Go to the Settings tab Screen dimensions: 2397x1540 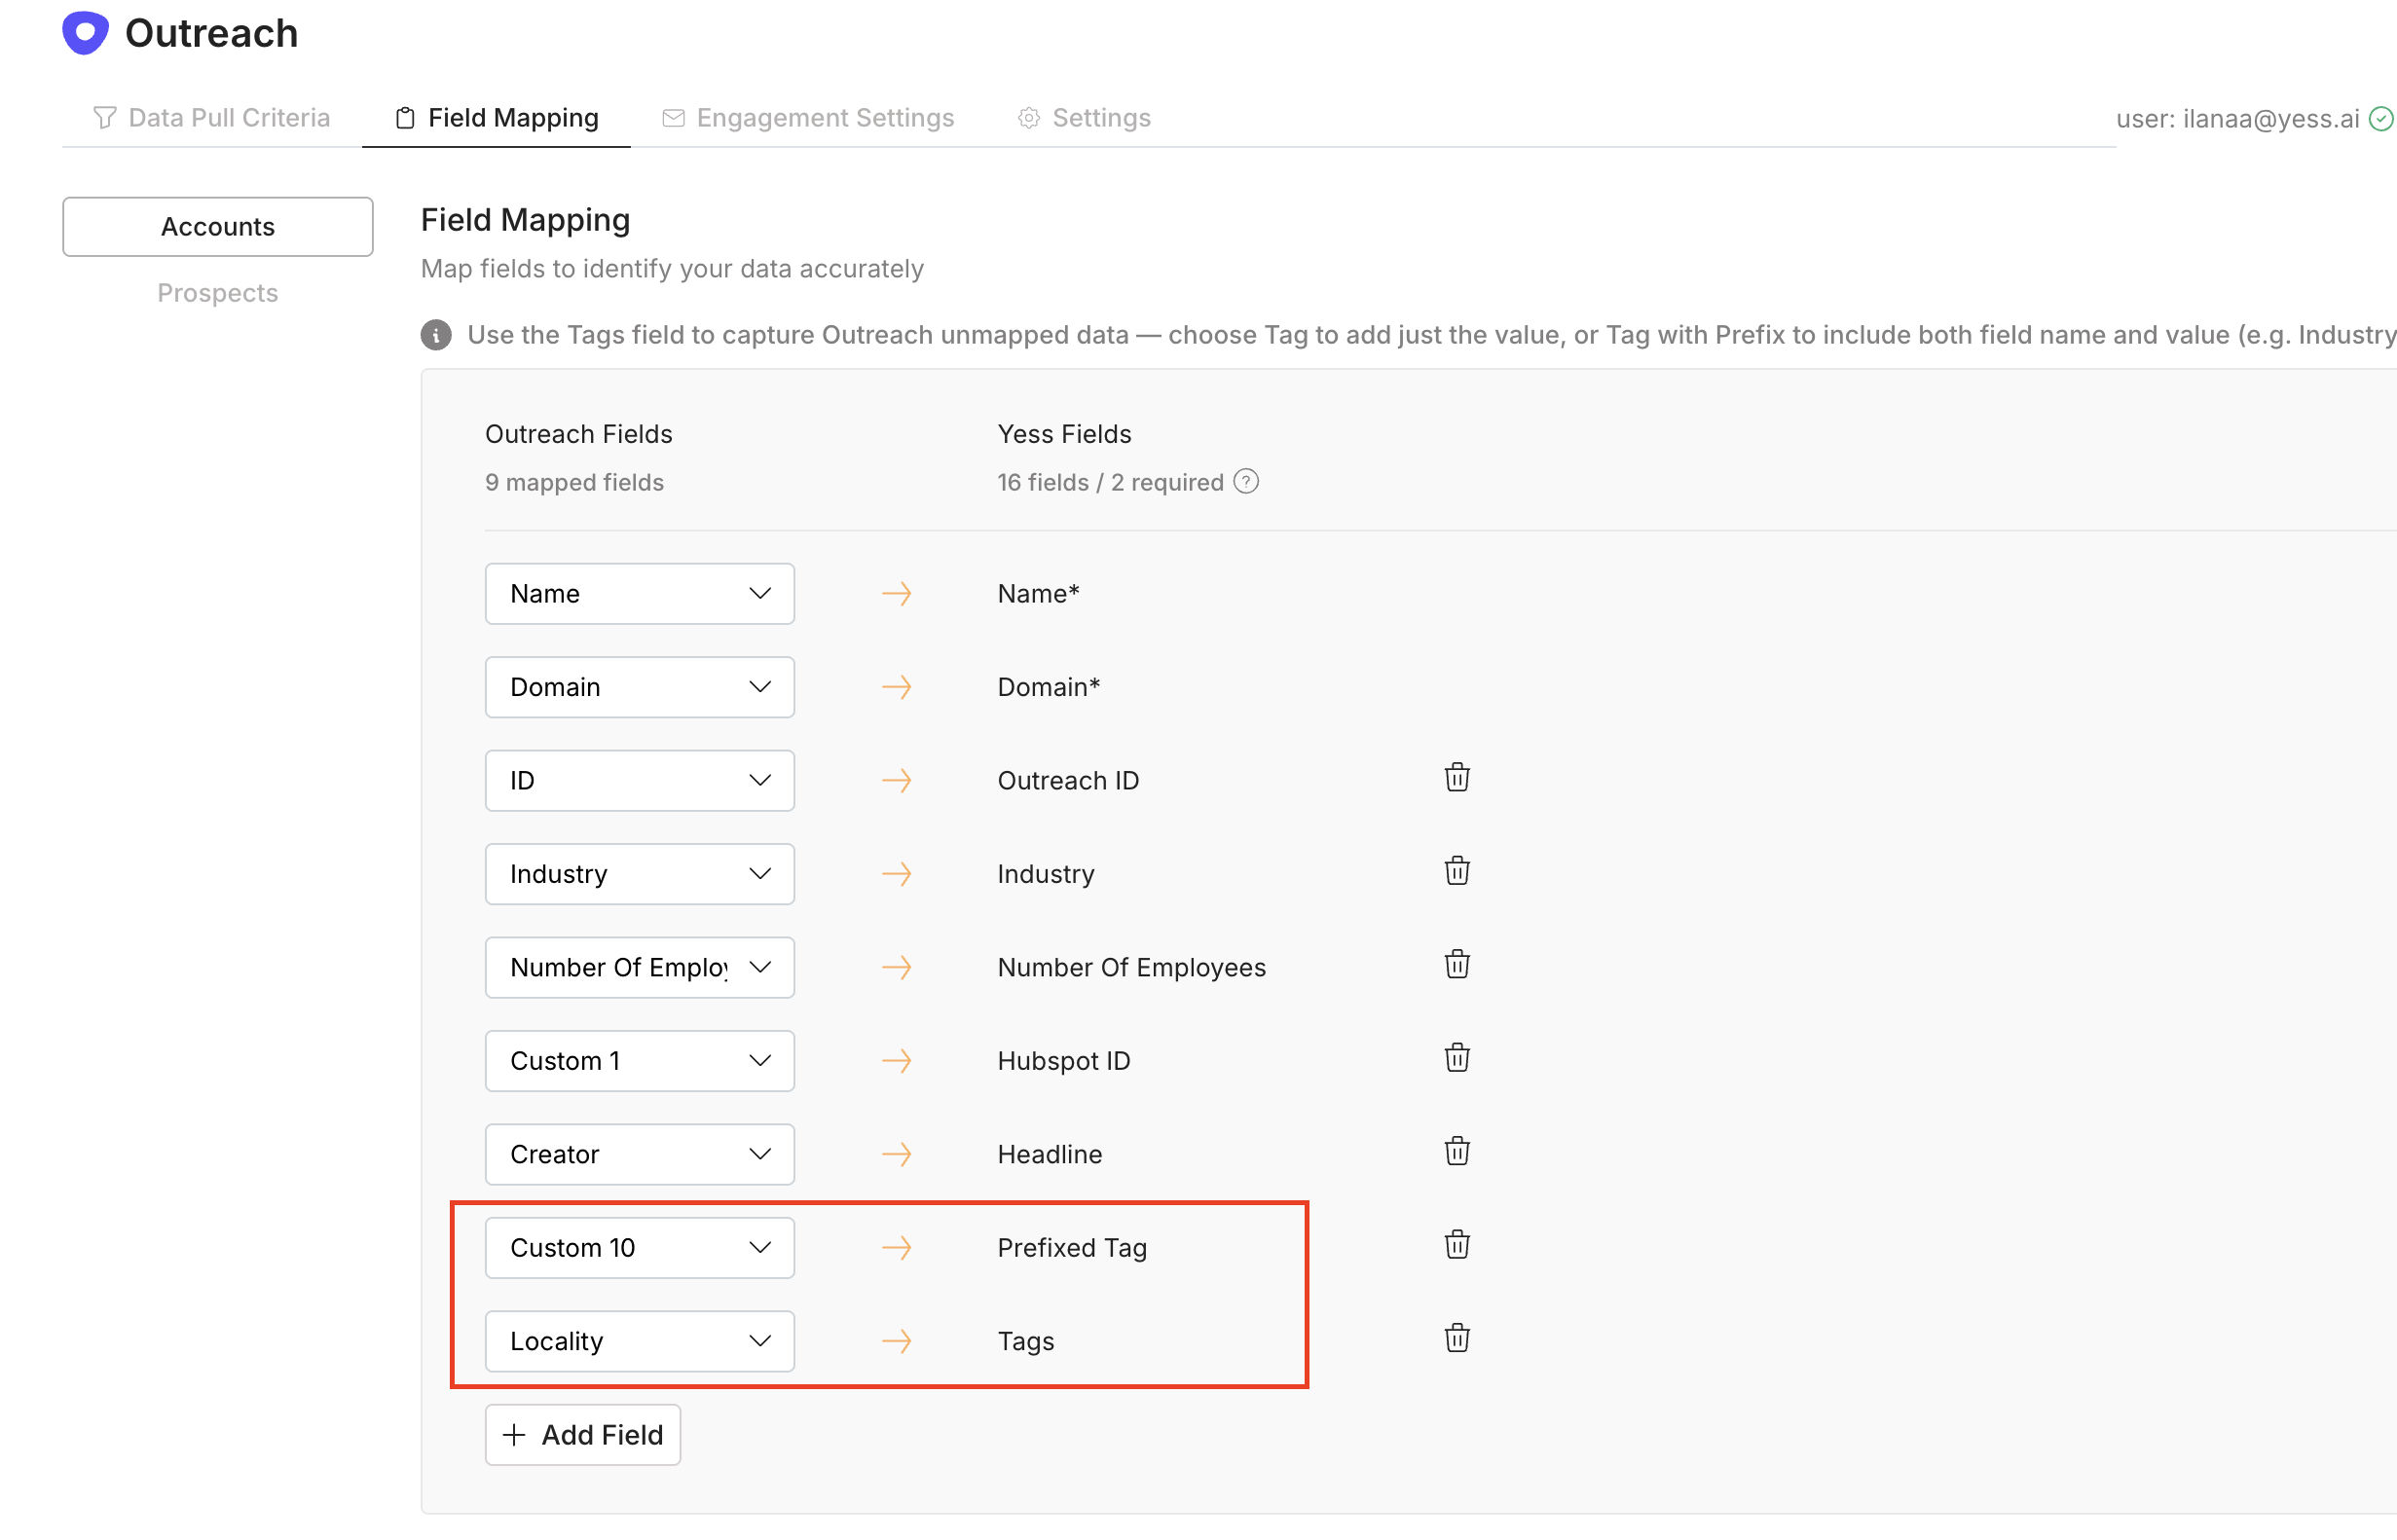[1084, 118]
